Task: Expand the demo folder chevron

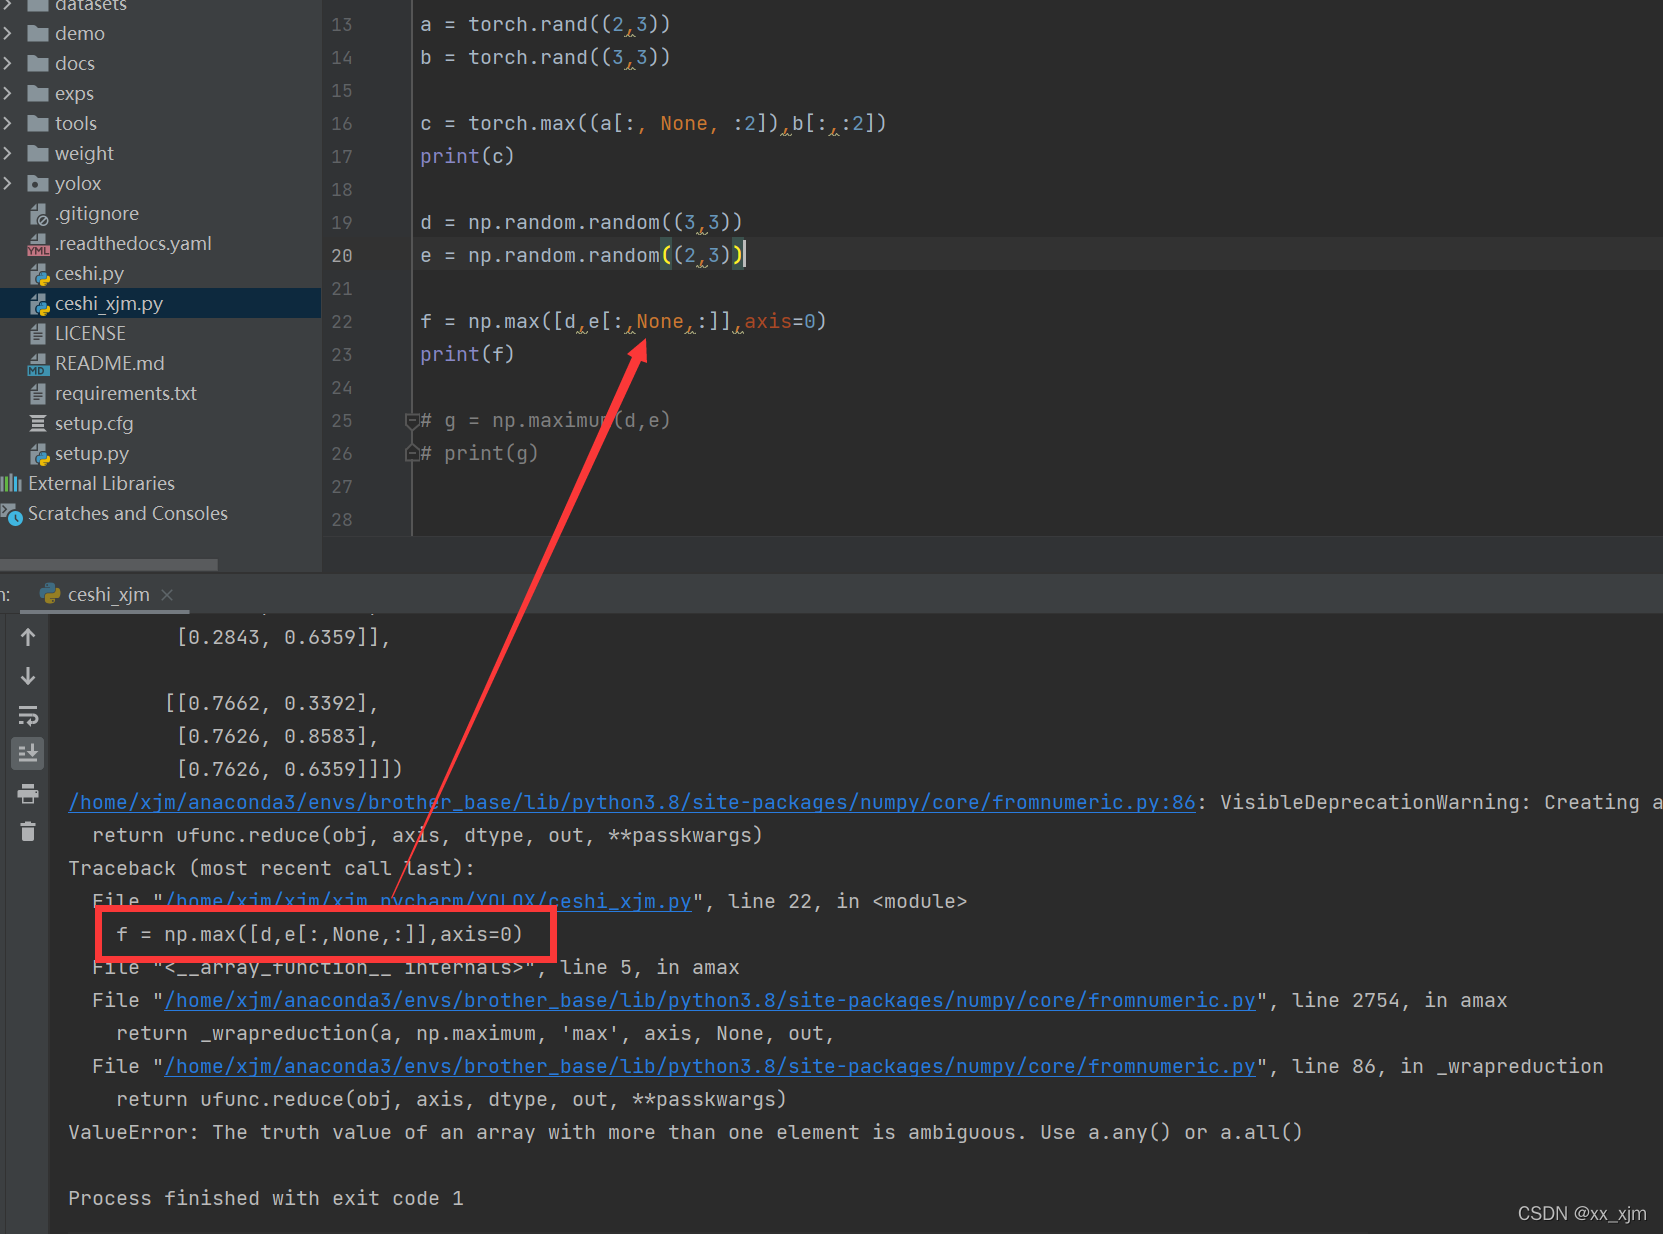Action: (x=8, y=34)
